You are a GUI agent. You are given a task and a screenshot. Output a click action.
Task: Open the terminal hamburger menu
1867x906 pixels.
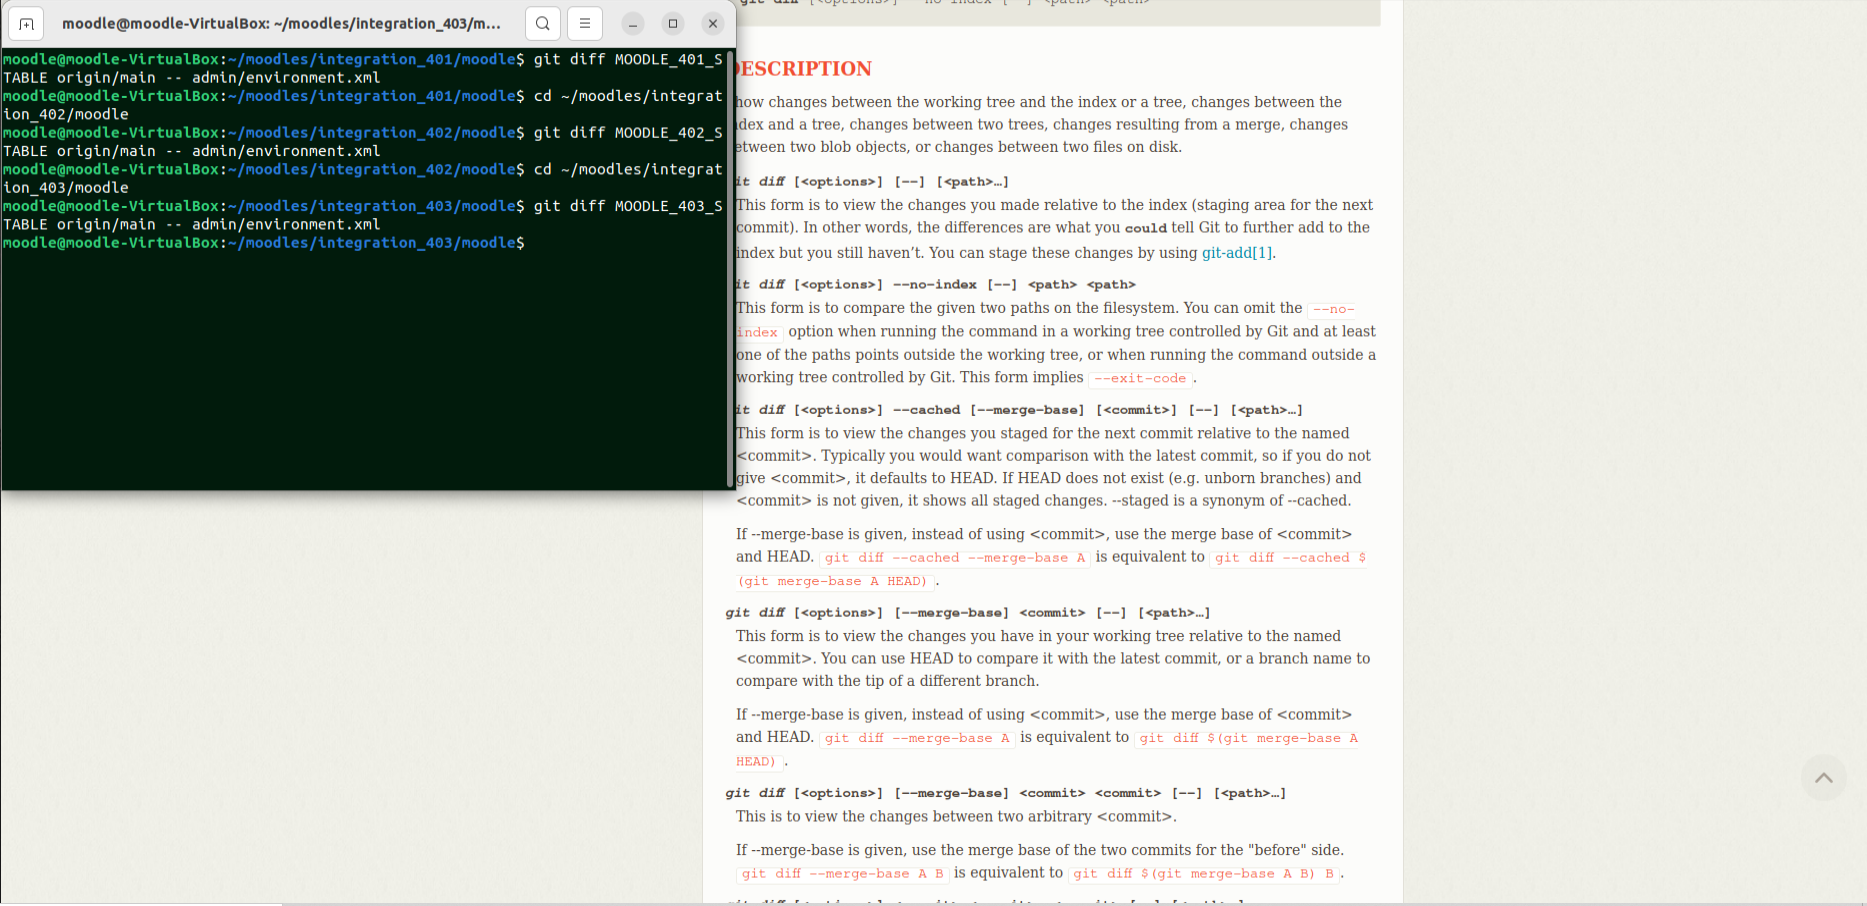tap(585, 23)
